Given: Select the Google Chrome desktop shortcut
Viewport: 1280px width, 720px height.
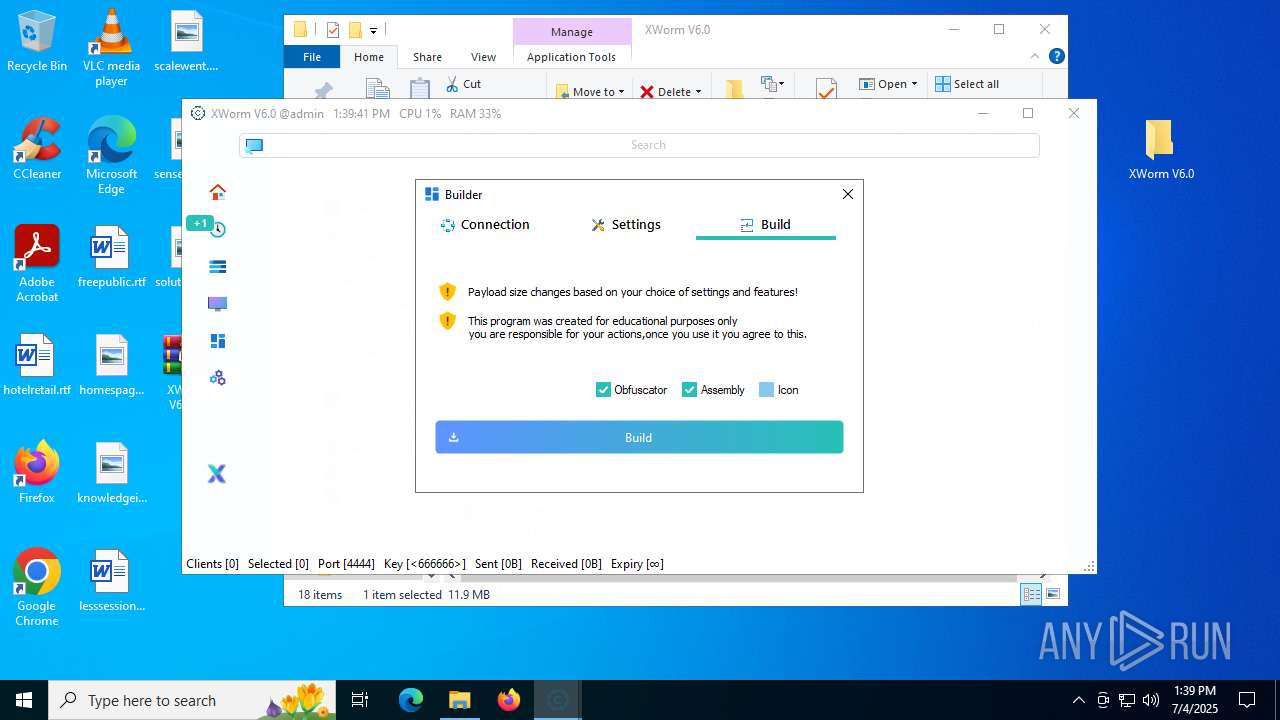Looking at the screenshot, I should (37, 588).
